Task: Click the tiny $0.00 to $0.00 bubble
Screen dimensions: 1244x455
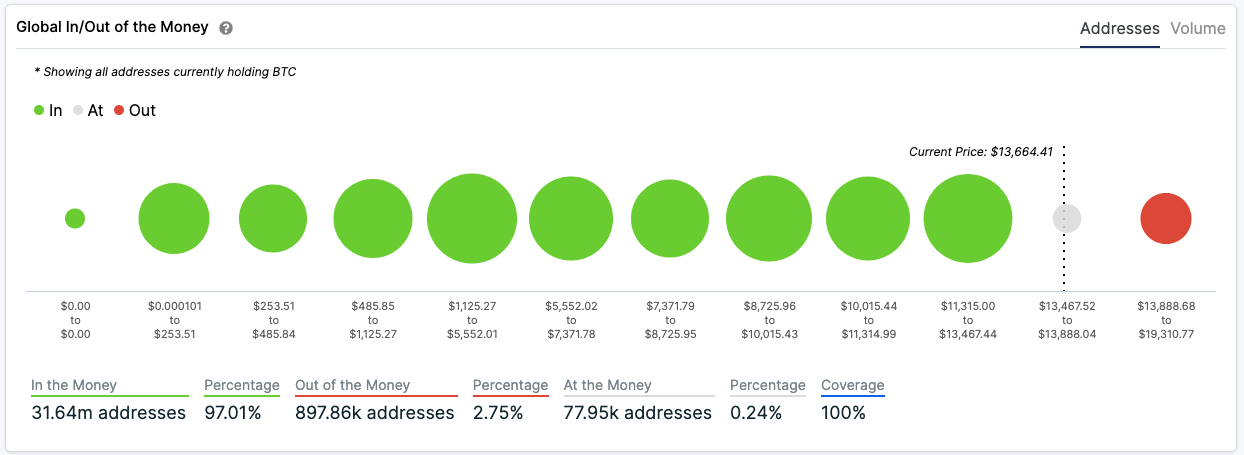Action: pyautogui.click(x=75, y=218)
